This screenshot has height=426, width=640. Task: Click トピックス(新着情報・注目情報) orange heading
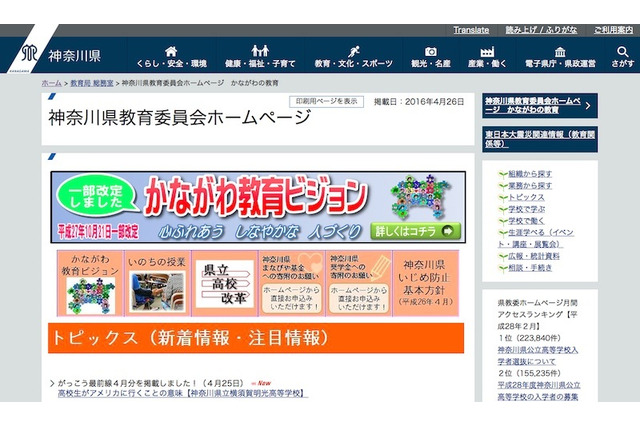[x=256, y=338]
